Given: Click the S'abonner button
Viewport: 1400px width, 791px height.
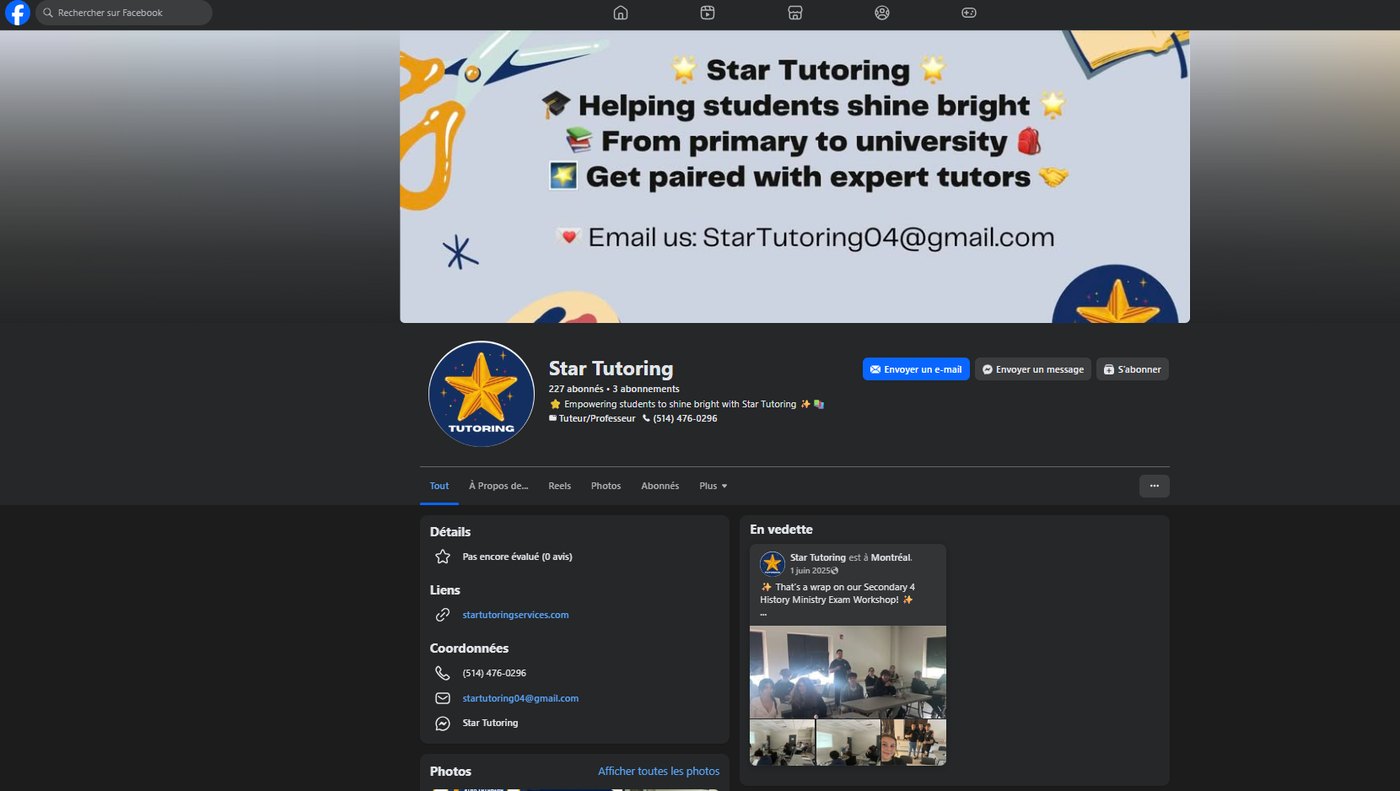Looking at the screenshot, I should pyautogui.click(x=1132, y=369).
